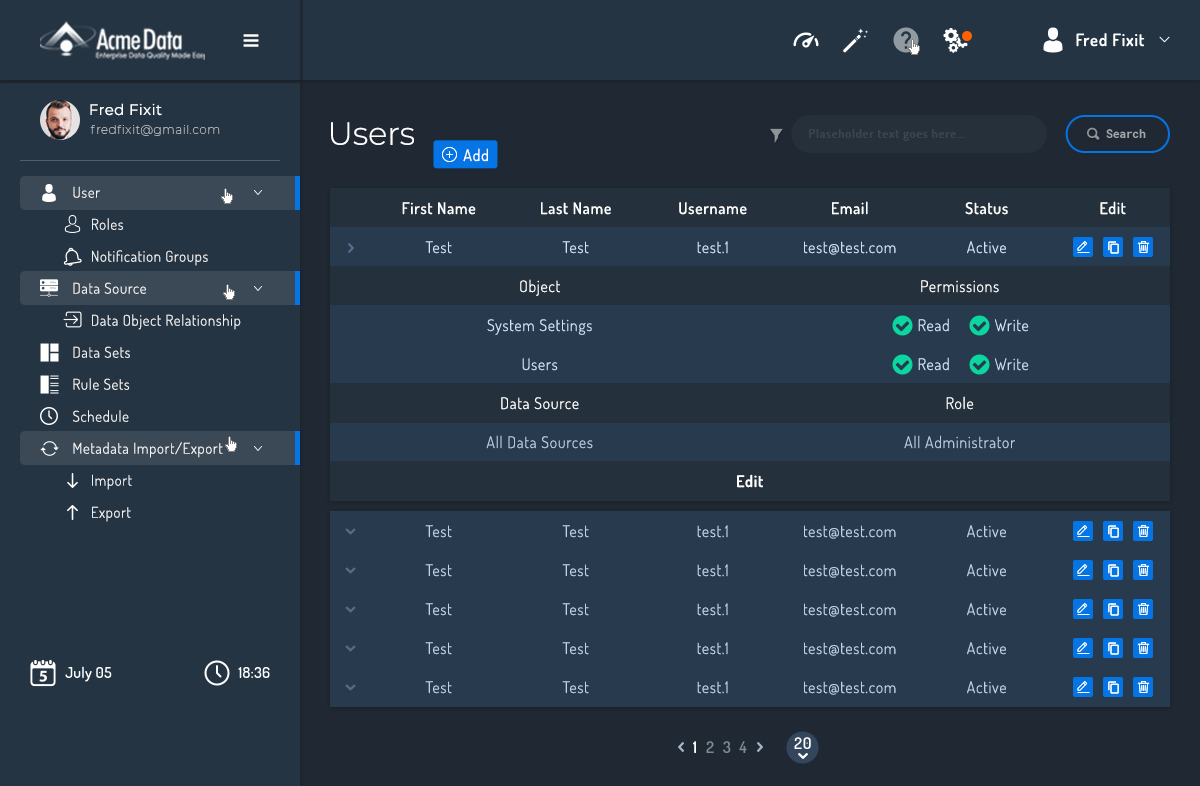The width and height of the screenshot is (1200, 786).
Task: Click edit pencil icon in first user row
Action: pos(1082,247)
